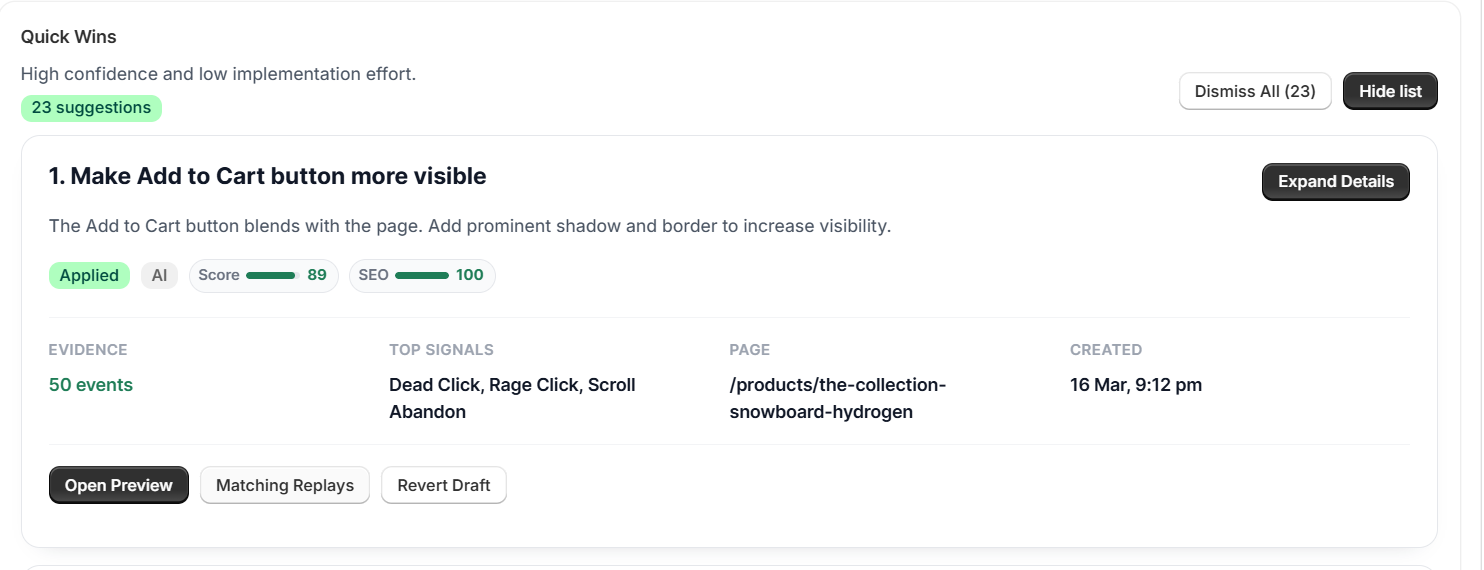Image resolution: width=1484 pixels, height=570 pixels.
Task: Click the SEO 100 progress bar
Action: [x=421, y=275]
